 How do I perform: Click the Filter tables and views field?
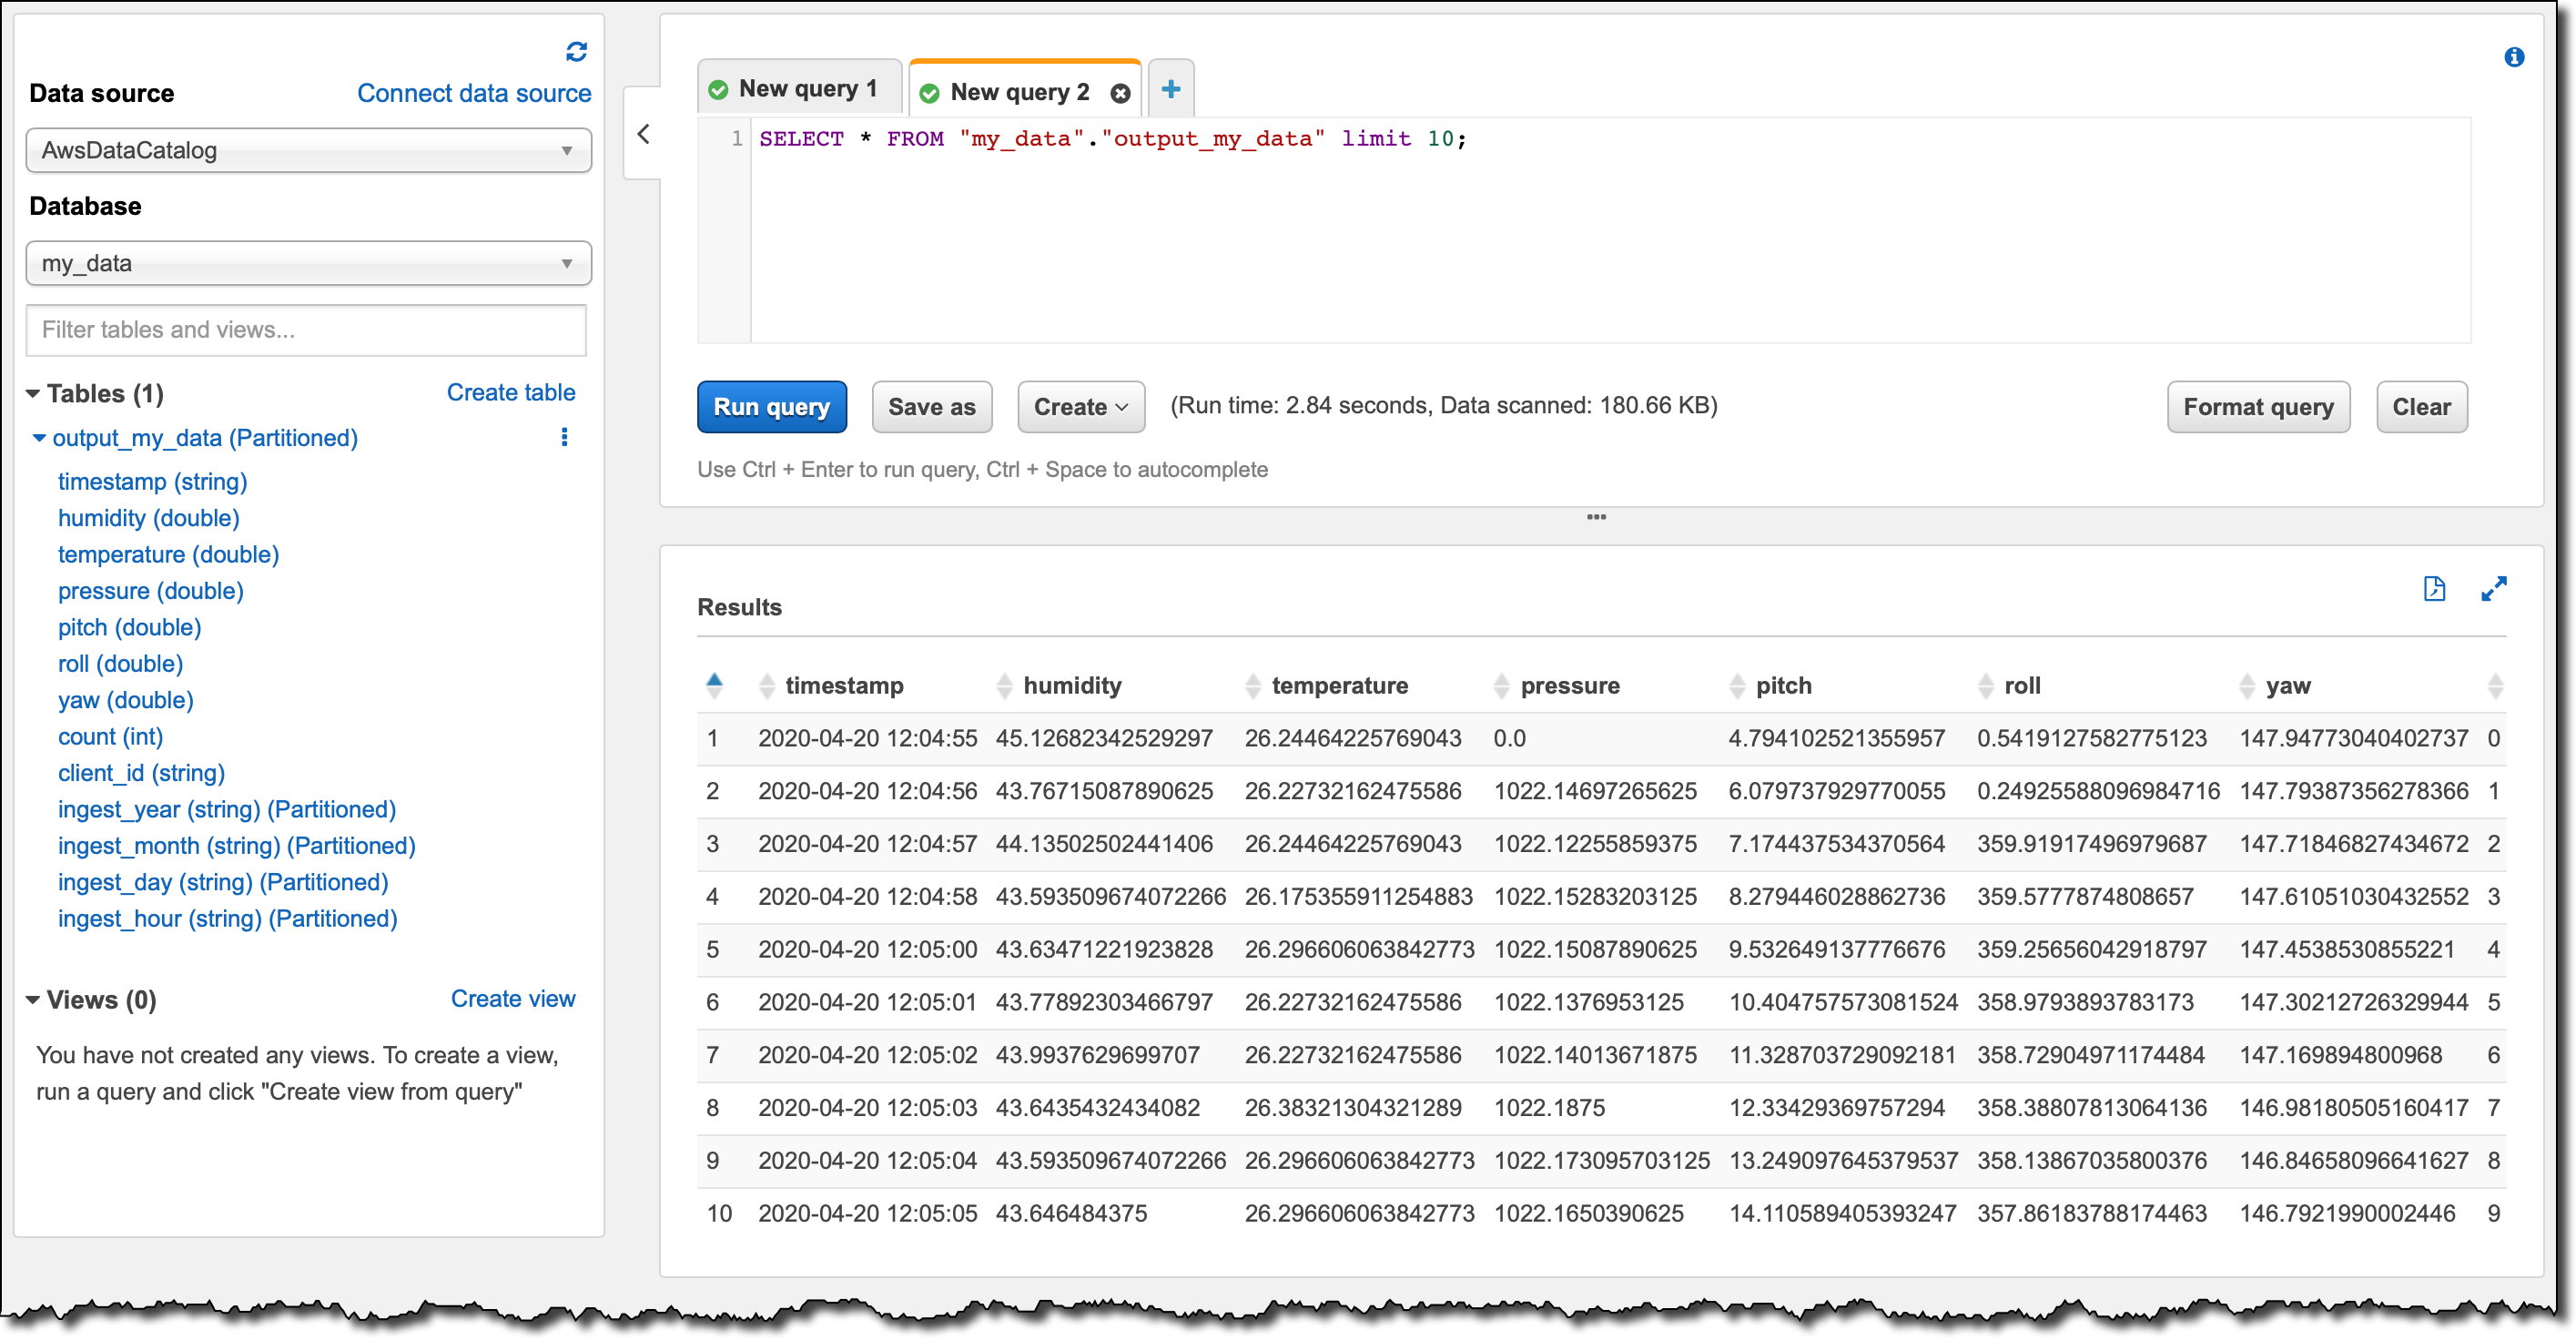point(306,330)
